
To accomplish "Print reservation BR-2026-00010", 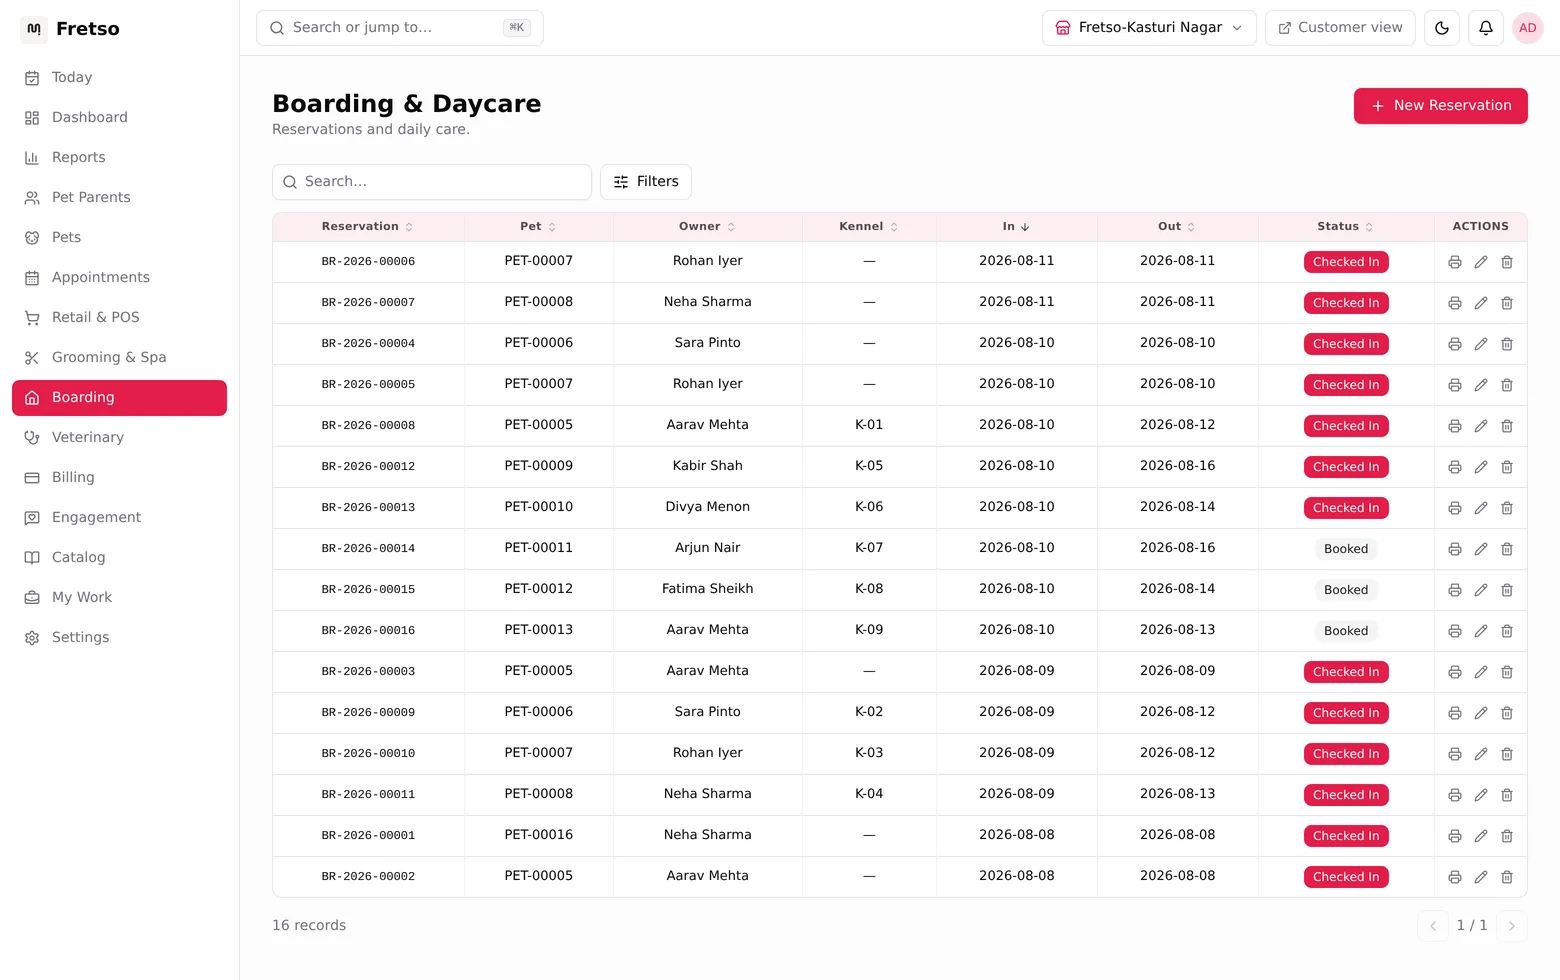I will point(1455,754).
